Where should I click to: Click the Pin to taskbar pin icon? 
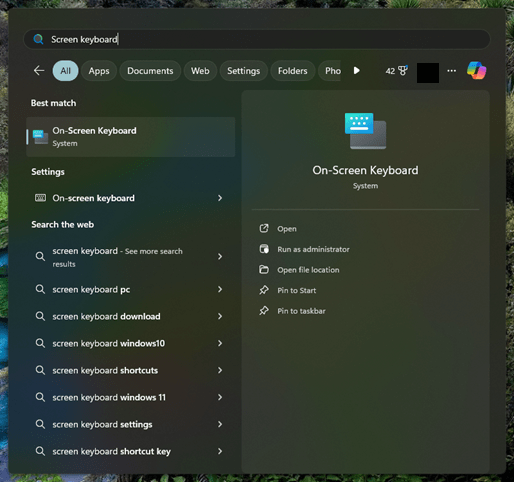coord(264,311)
